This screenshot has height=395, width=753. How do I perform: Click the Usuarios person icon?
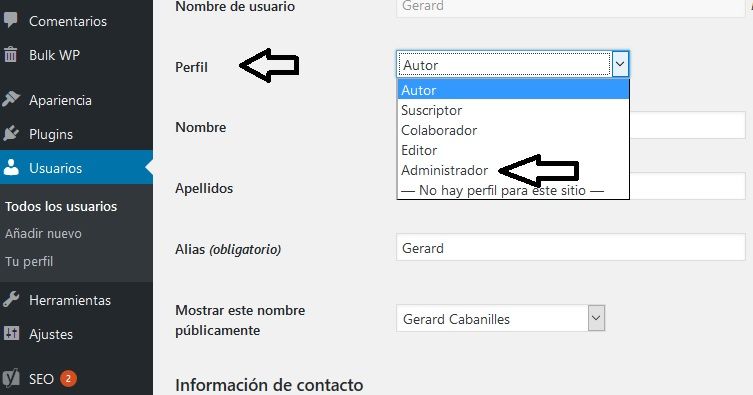click(x=11, y=168)
